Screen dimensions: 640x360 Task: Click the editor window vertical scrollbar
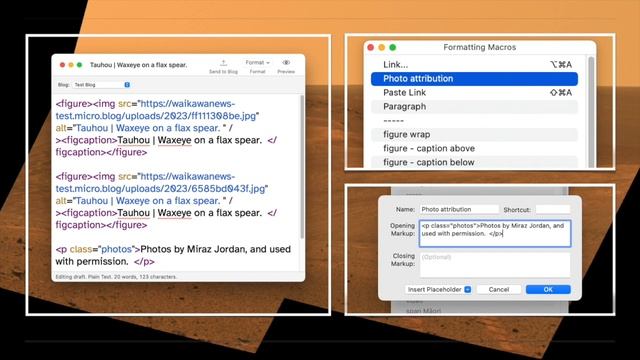(302, 167)
